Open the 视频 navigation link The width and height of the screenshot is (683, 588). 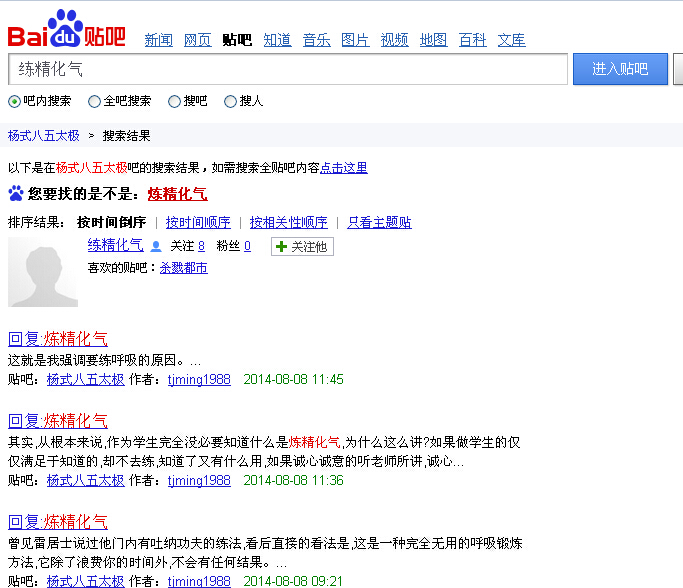[395, 40]
